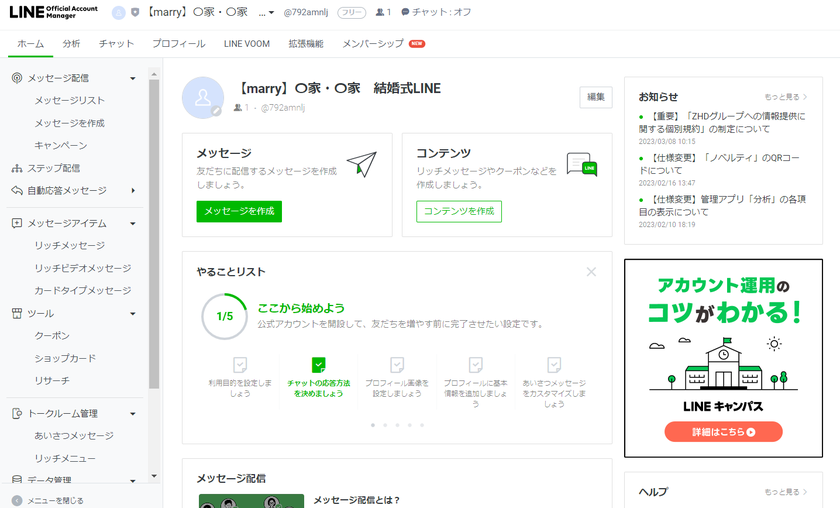Image resolution: width=840 pixels, height=508 pixels.
Task: Open the 拡張機能 tab
Action: (x=306, y=44)
